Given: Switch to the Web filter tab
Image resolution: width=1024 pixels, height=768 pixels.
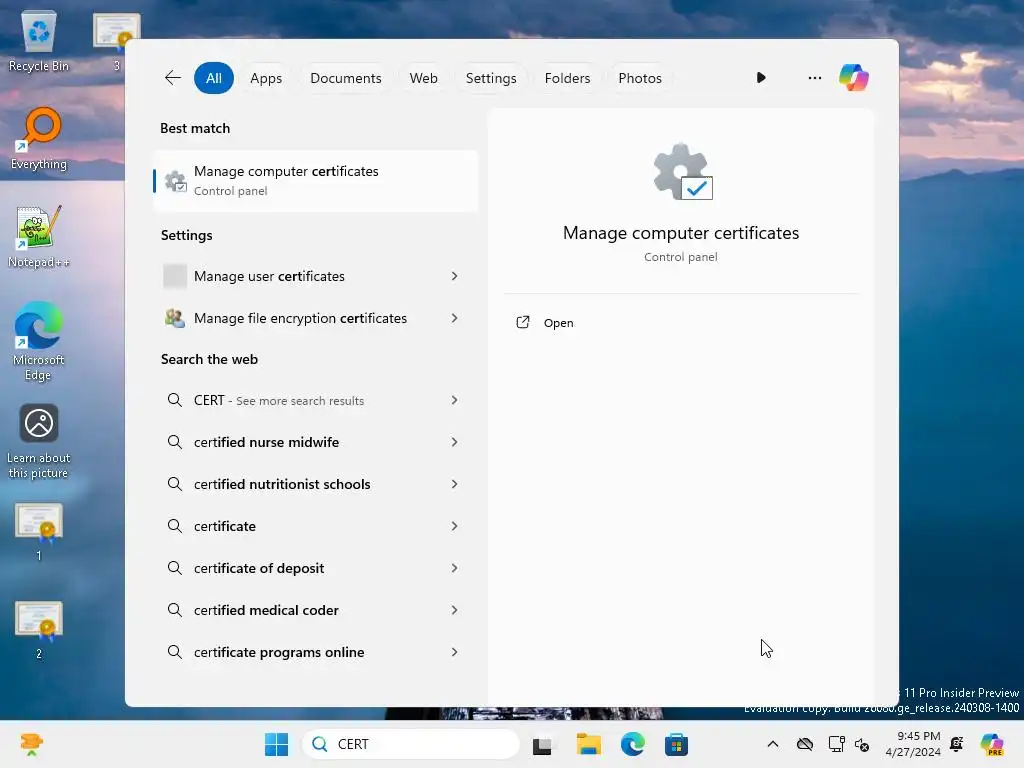Looking at the screenshot, I should (423, 78).
